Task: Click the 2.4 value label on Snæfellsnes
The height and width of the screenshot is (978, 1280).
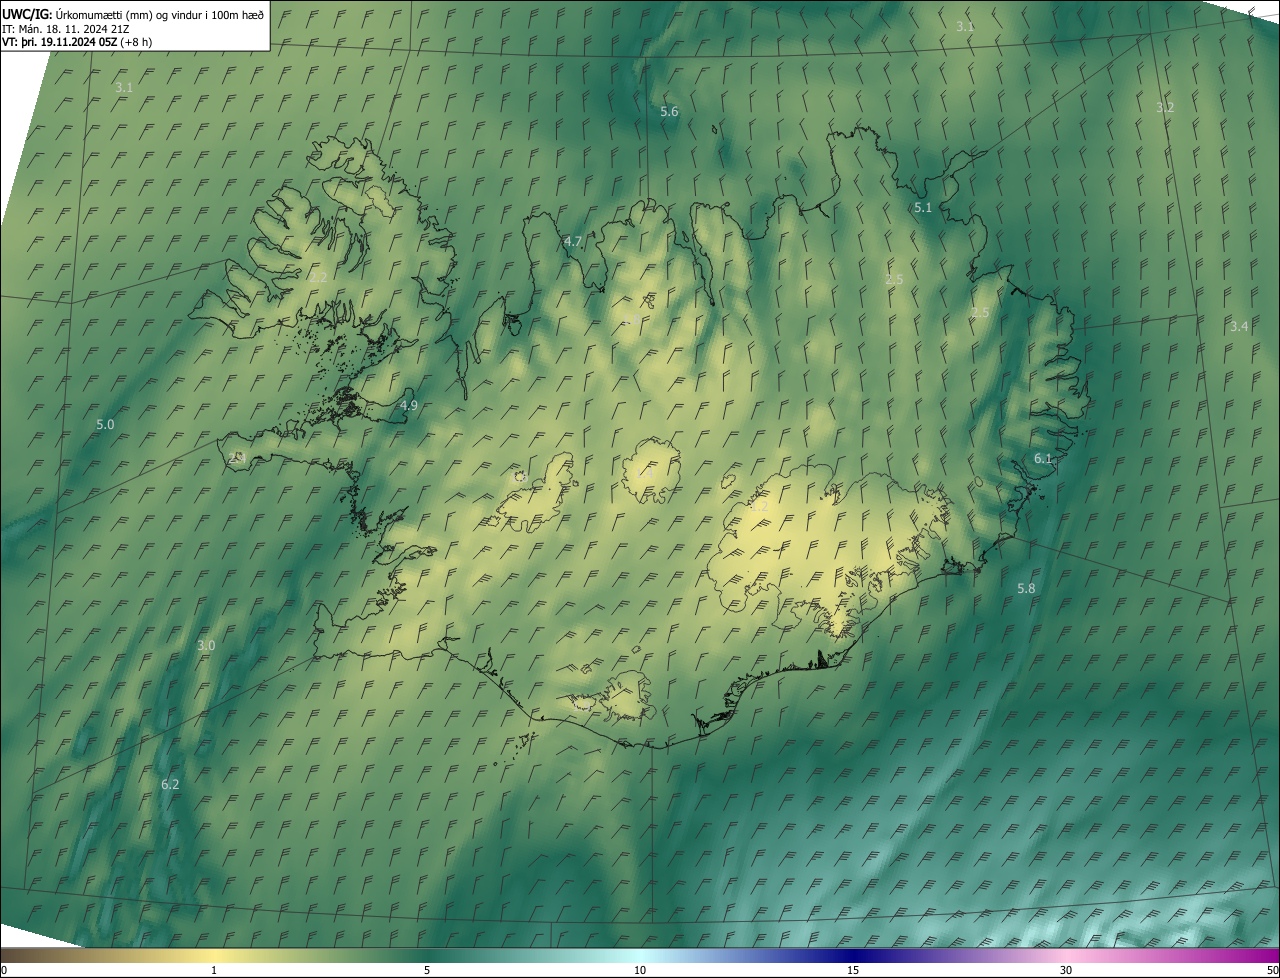Action: (x=237, y=457)
